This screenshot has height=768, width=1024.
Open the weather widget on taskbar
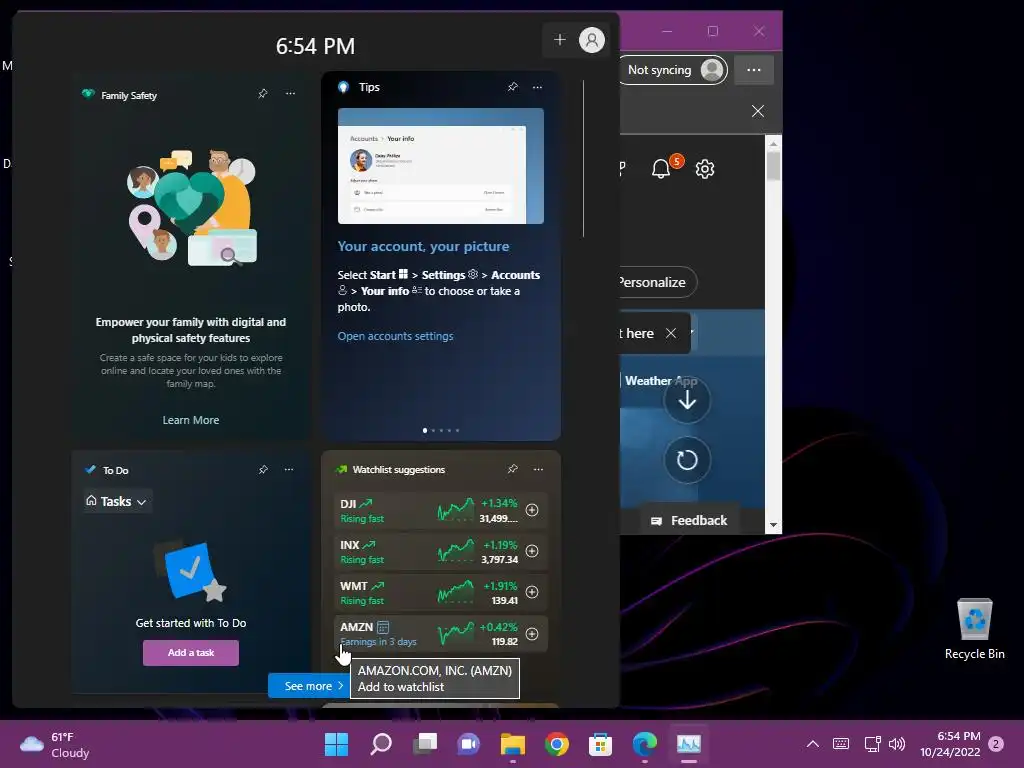[55, 744]
